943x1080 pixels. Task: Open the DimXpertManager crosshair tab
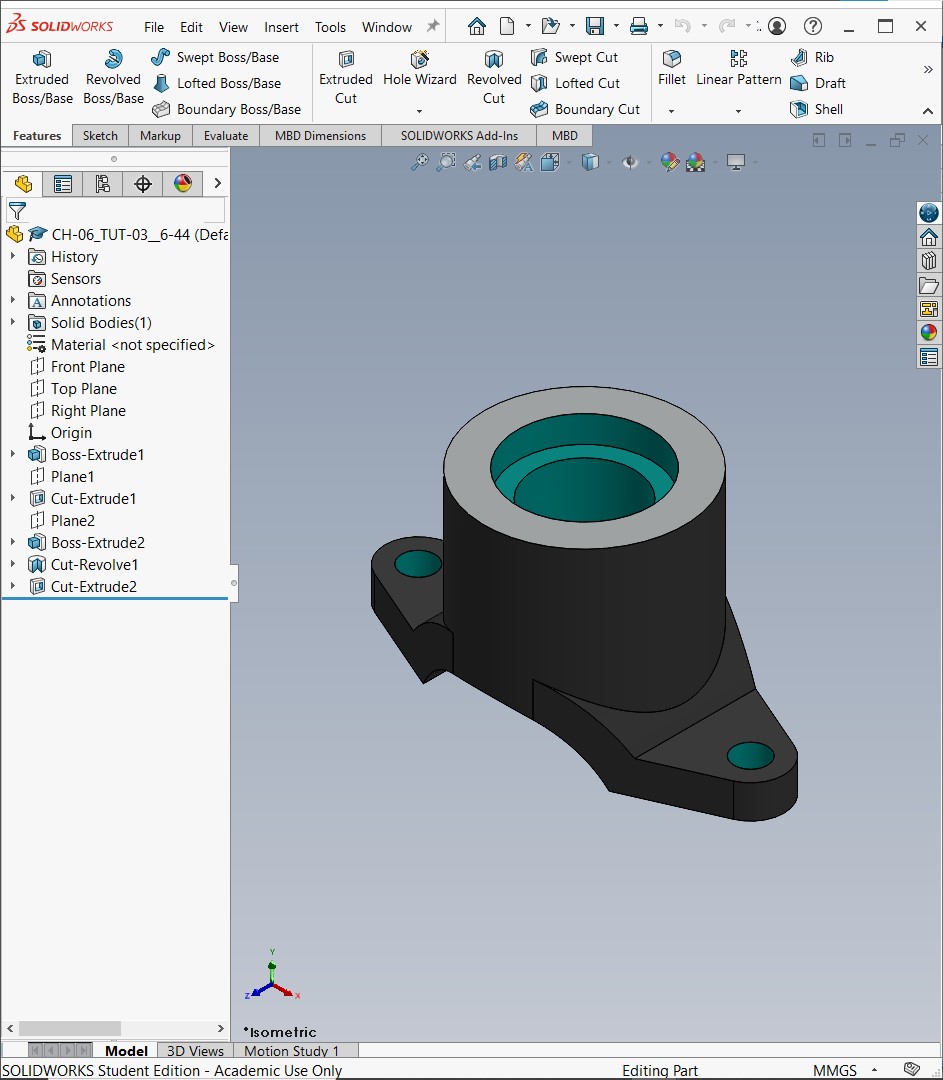click(143, 184)
